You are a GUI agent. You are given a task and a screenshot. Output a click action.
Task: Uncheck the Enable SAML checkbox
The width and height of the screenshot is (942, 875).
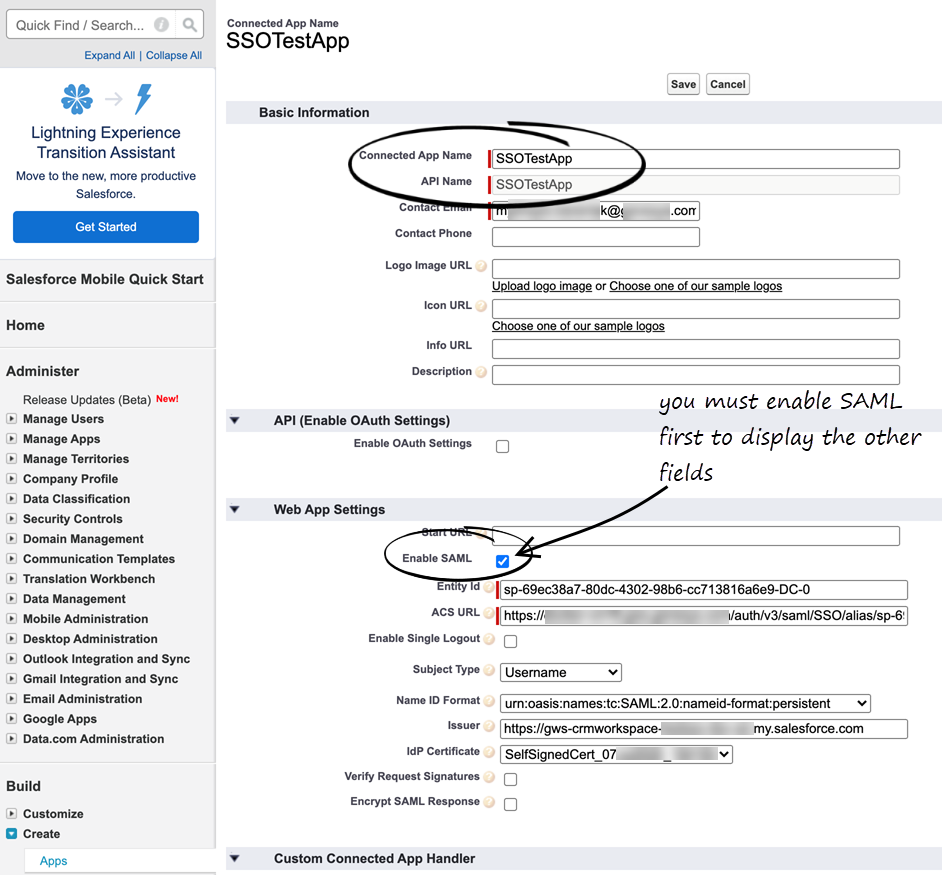502,561
